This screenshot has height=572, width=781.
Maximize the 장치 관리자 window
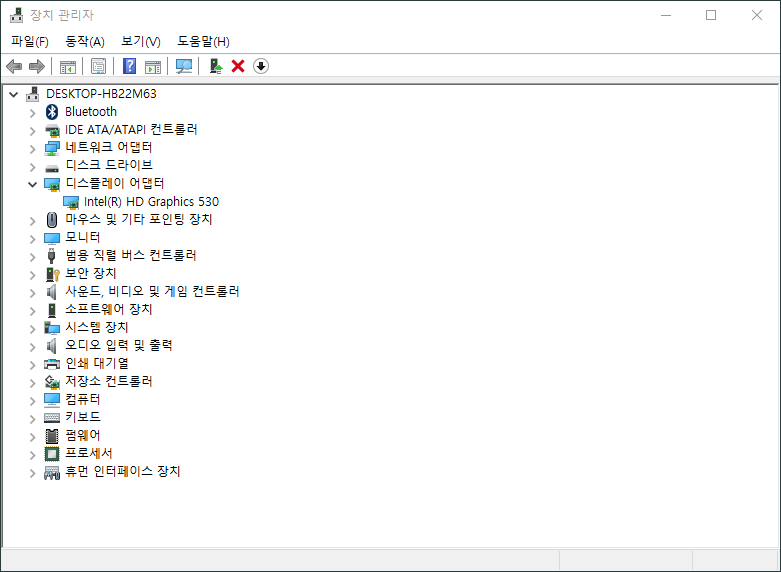click(711, 15)
